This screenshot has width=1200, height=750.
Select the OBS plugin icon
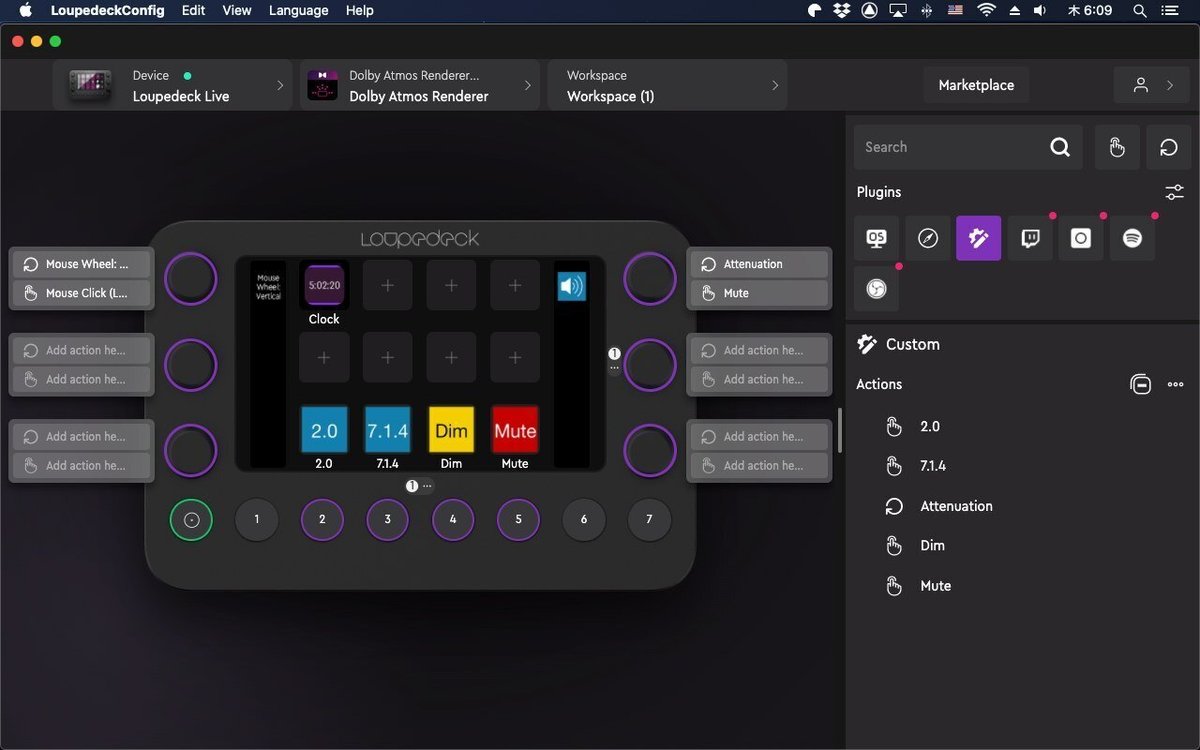click(876, 289)
